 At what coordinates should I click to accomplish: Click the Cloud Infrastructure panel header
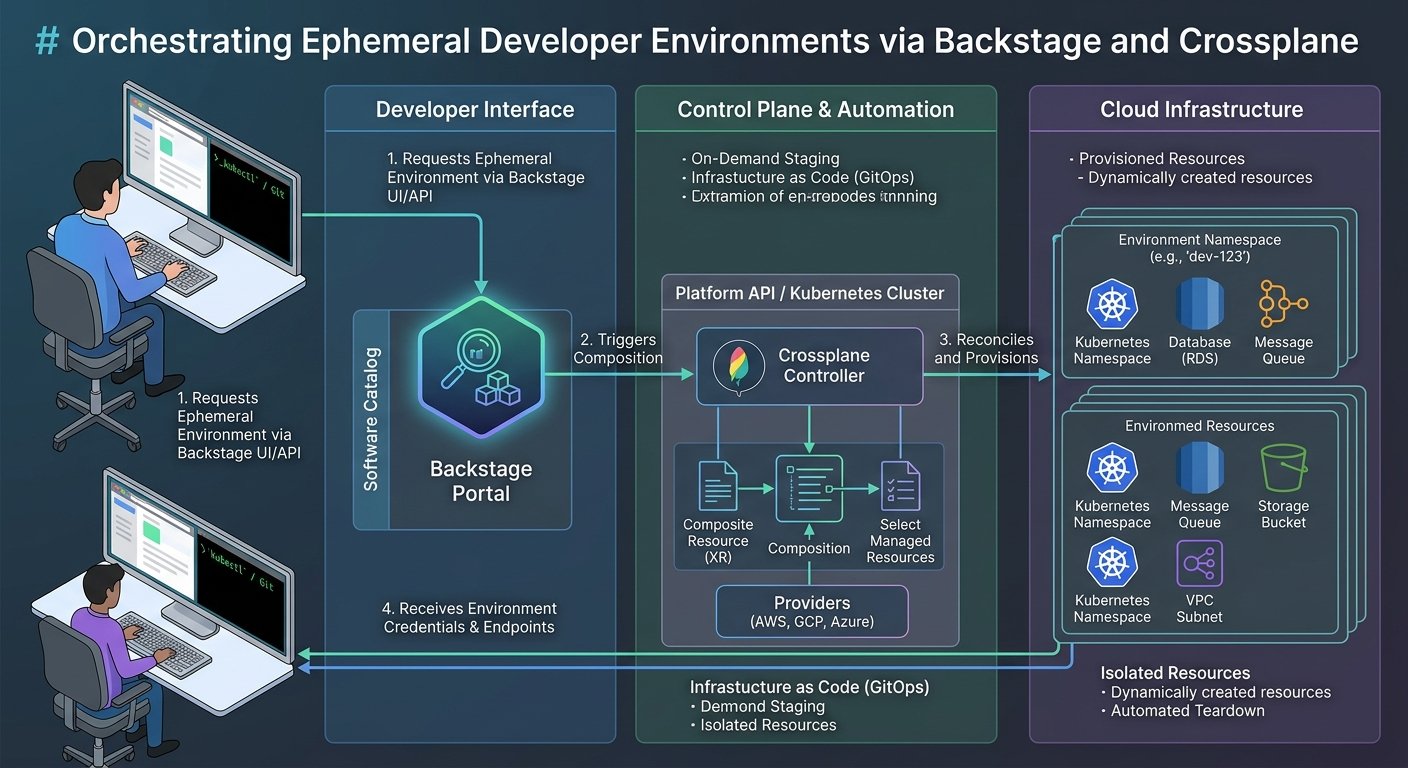[1201, 110]
